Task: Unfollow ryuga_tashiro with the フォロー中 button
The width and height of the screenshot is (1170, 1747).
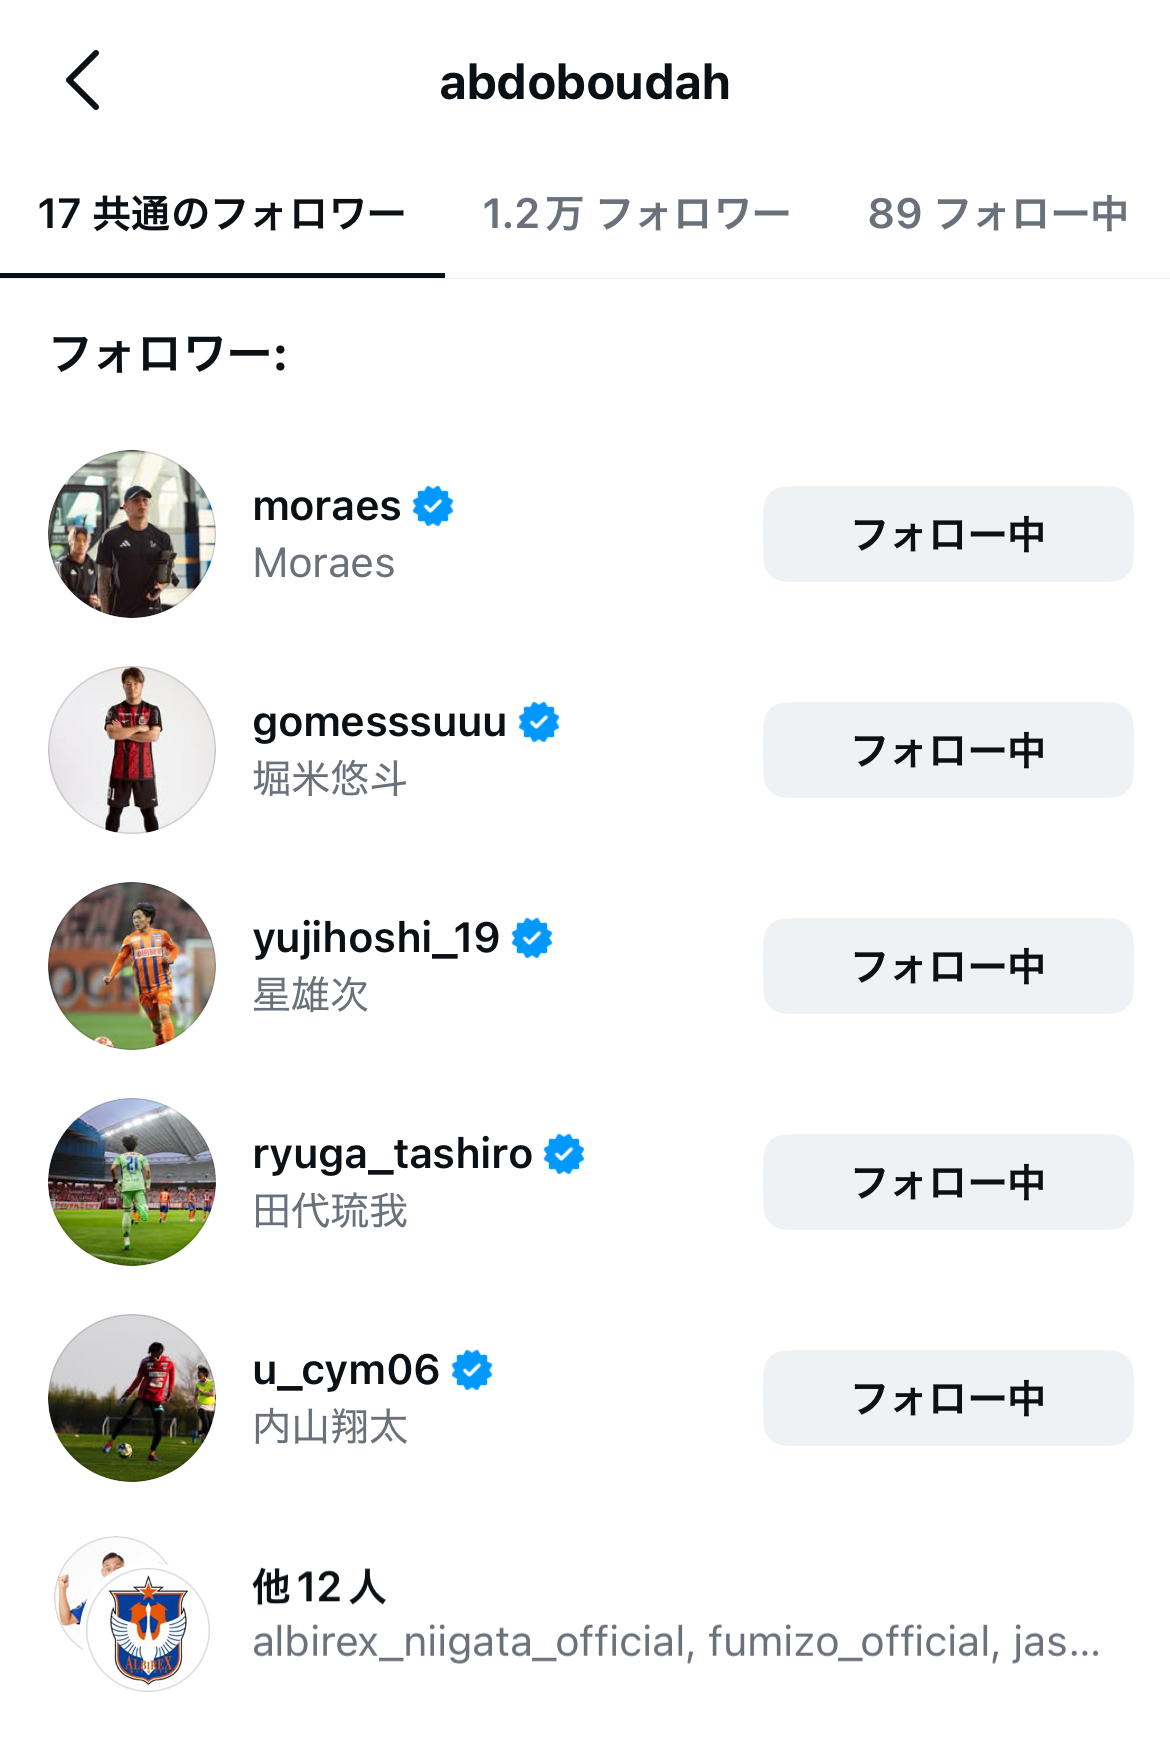Action: click(947, 1182)
